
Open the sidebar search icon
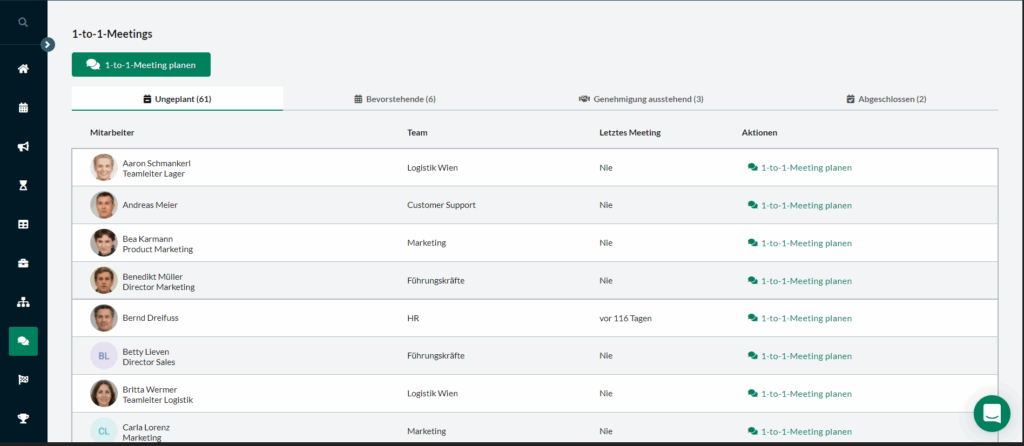[x=23, y=22]
